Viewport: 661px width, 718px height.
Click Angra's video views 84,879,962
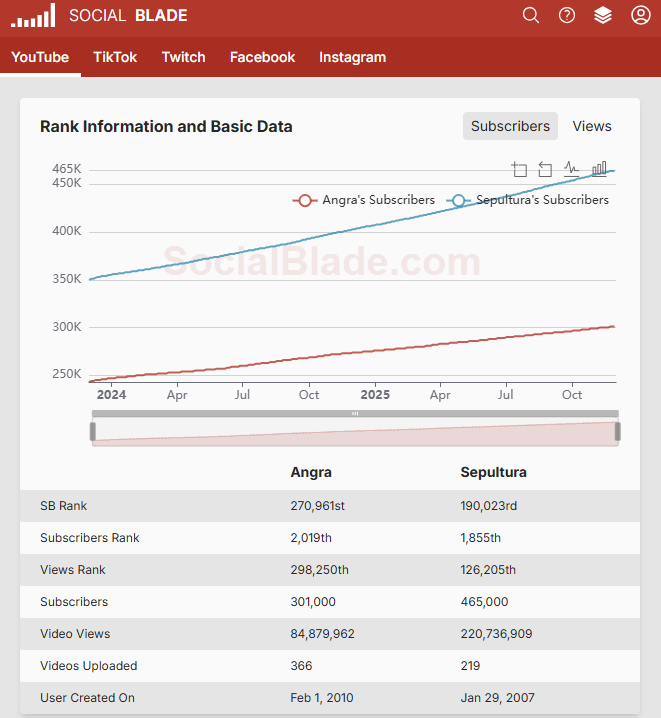(x=322, y=634)
